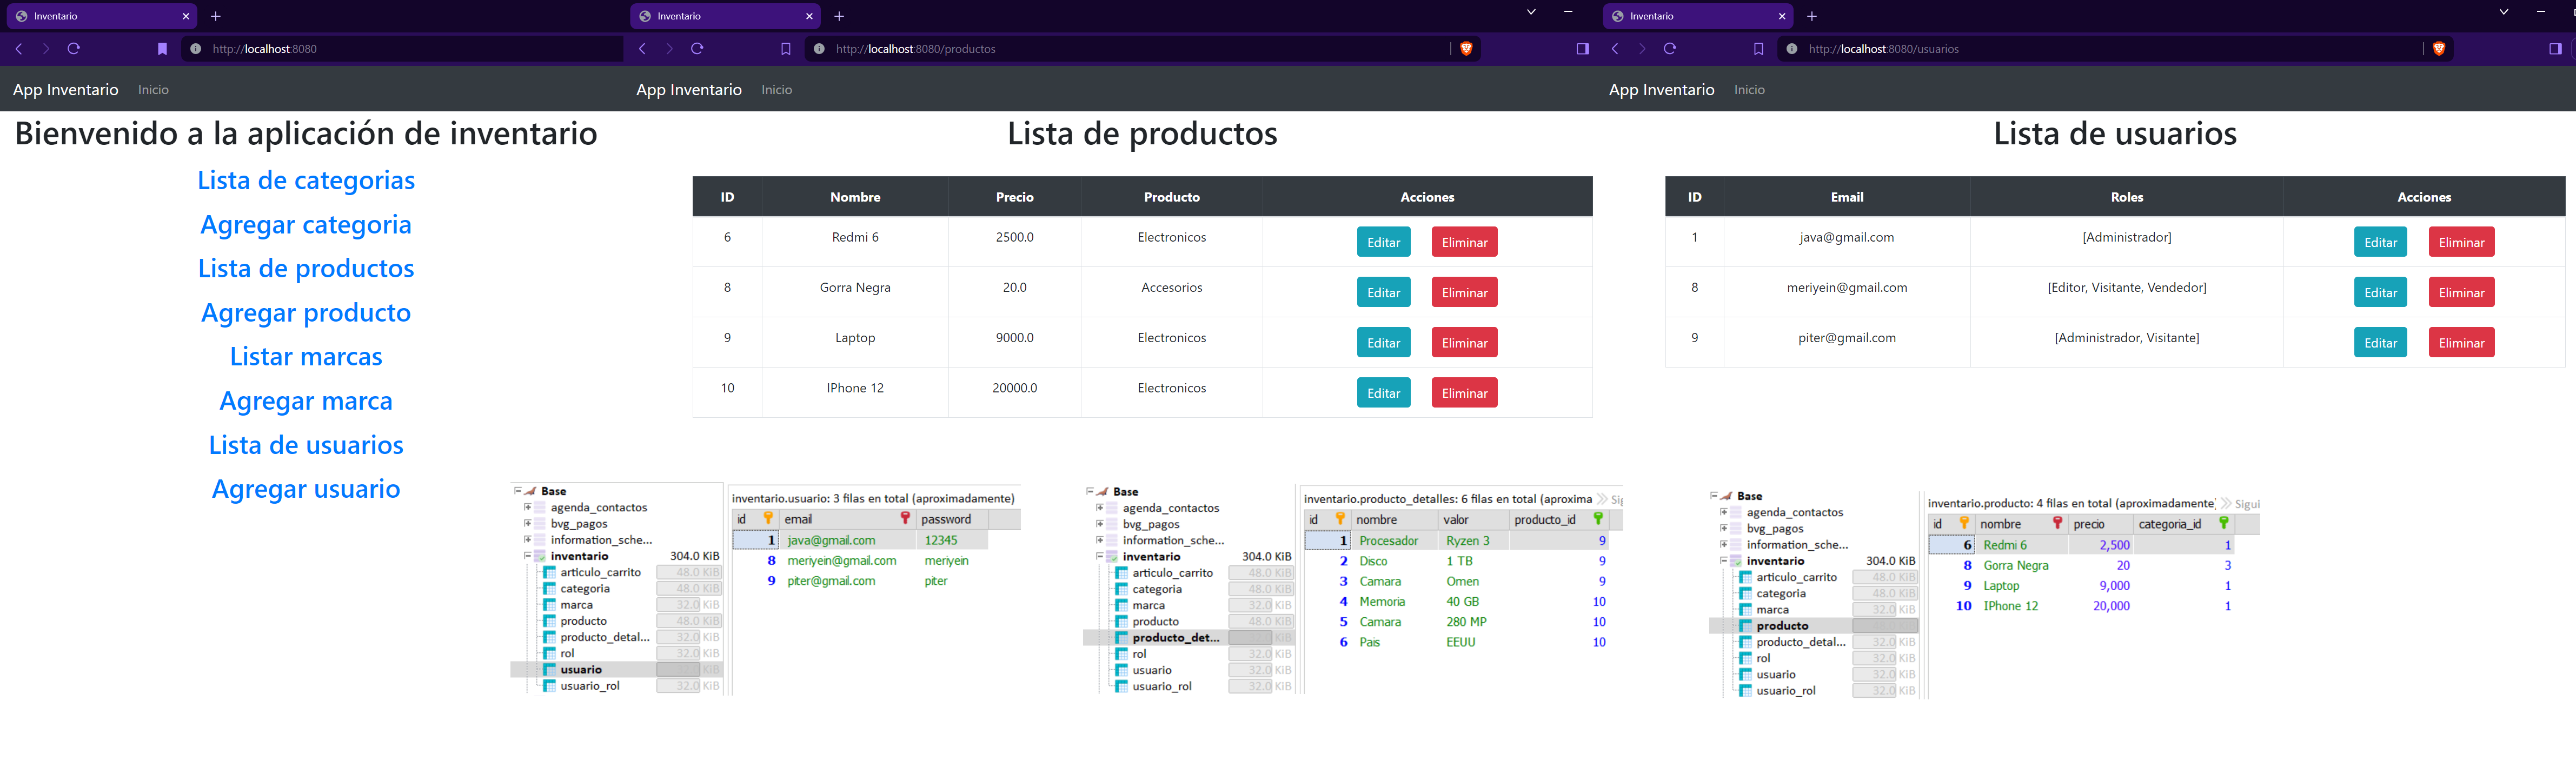Image resolution: width=2576 pixels, height=761 pixels.
Task: Expand bvg_pagos node in the rightmost database tree
Action: 1723,528
